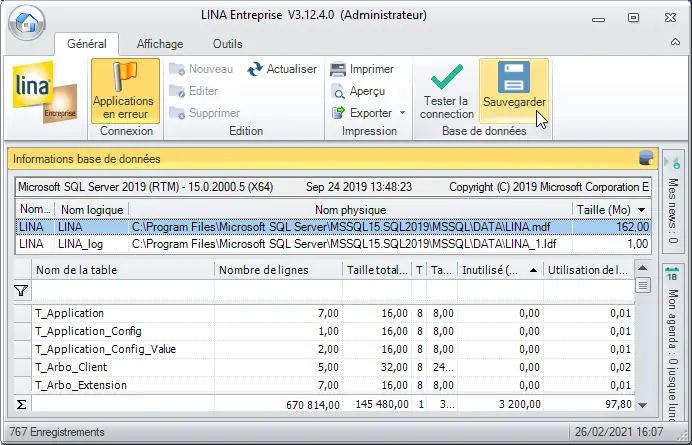
Task: Sort by Inutilisé column header
Action: tap(500, 270)
